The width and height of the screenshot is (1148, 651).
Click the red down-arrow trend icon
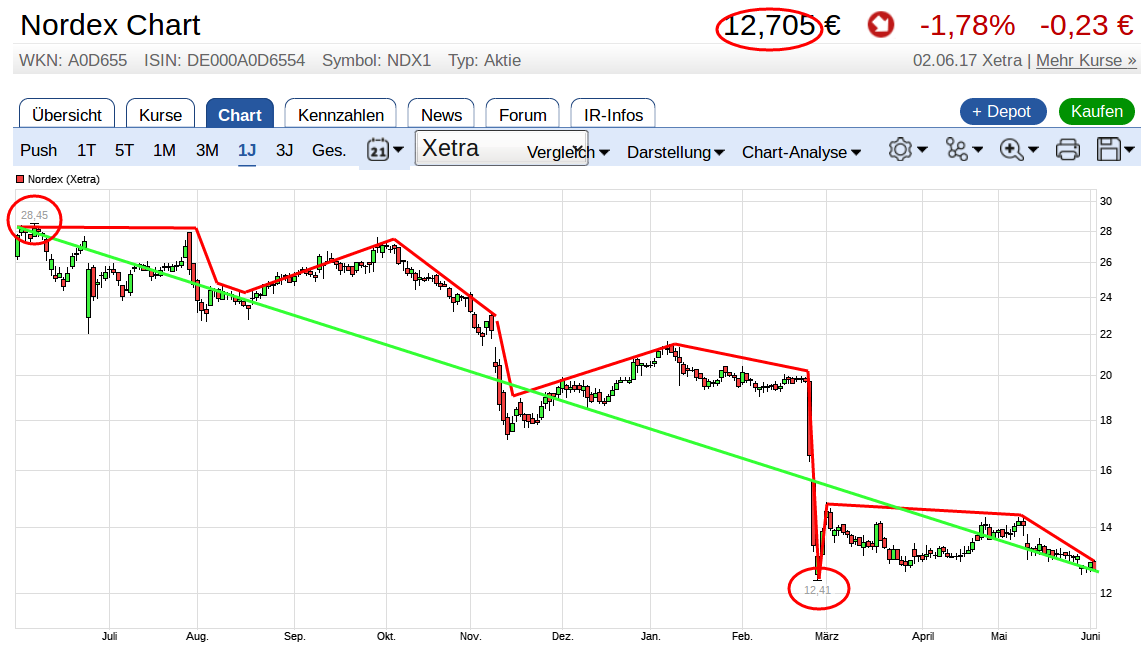881,25
